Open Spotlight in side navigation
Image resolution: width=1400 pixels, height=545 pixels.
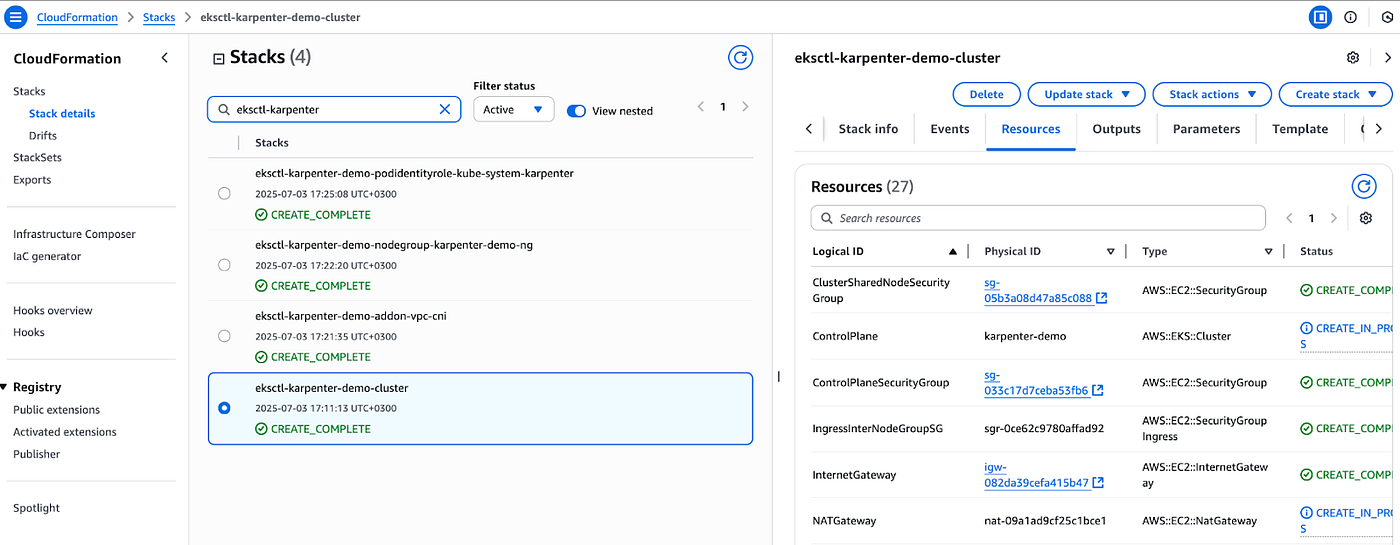[36, 508]
